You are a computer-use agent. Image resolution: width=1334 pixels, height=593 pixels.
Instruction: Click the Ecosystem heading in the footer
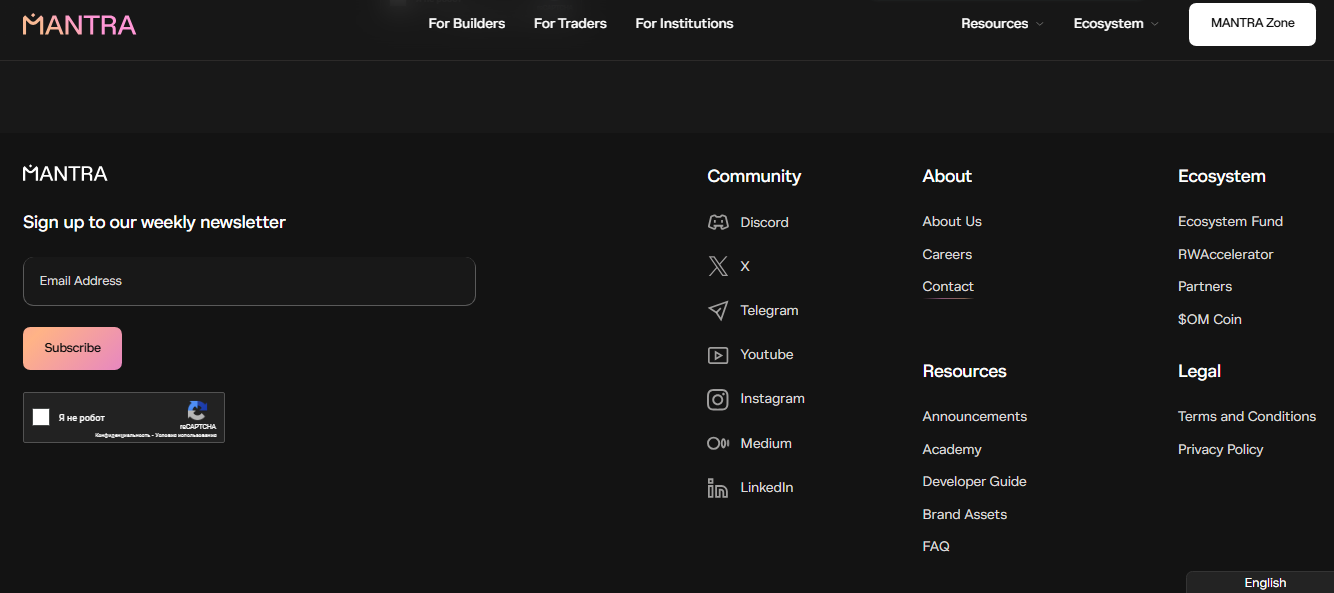point(1221,176)
